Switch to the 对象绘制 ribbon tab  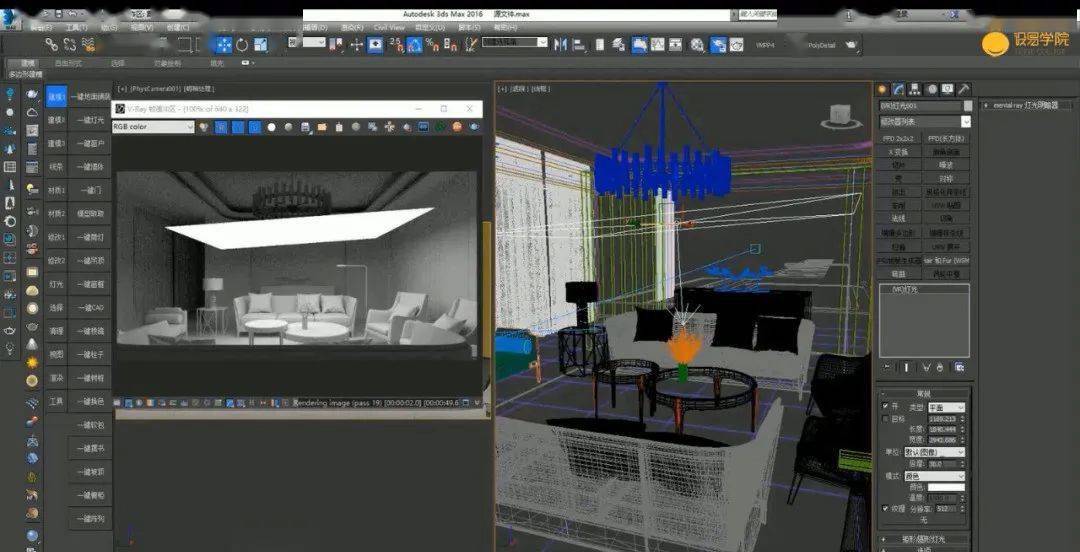167,63
